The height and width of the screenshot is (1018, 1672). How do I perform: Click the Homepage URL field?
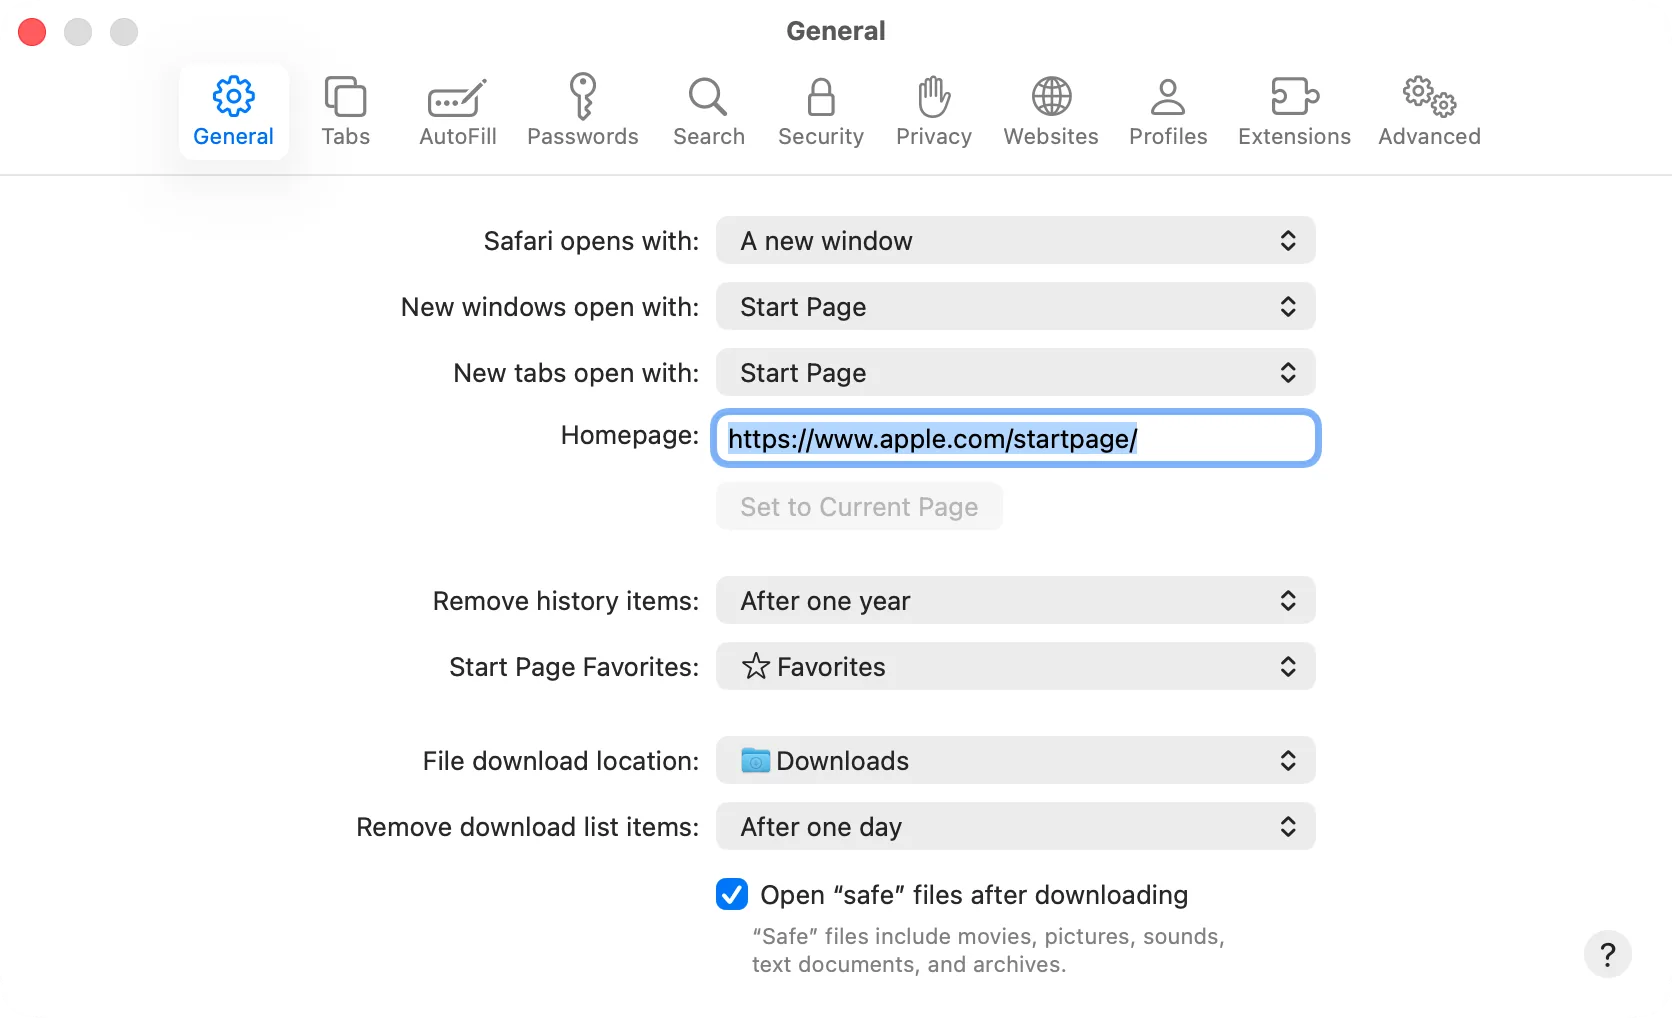pos(1015,438)
